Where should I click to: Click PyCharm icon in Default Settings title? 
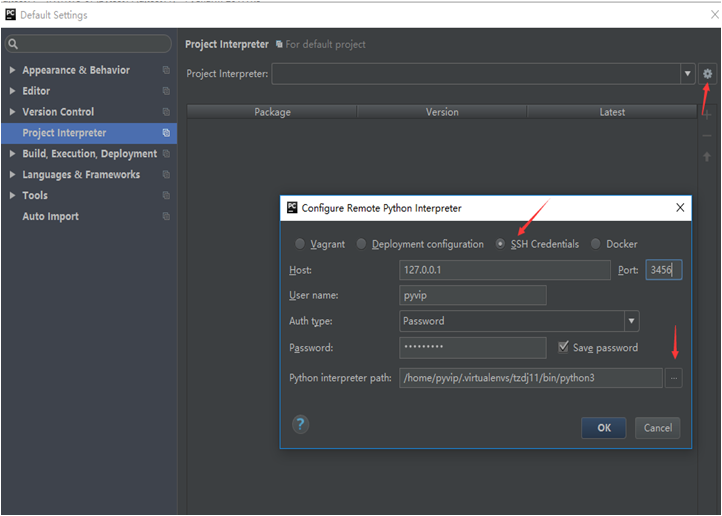tap(10, 15)
